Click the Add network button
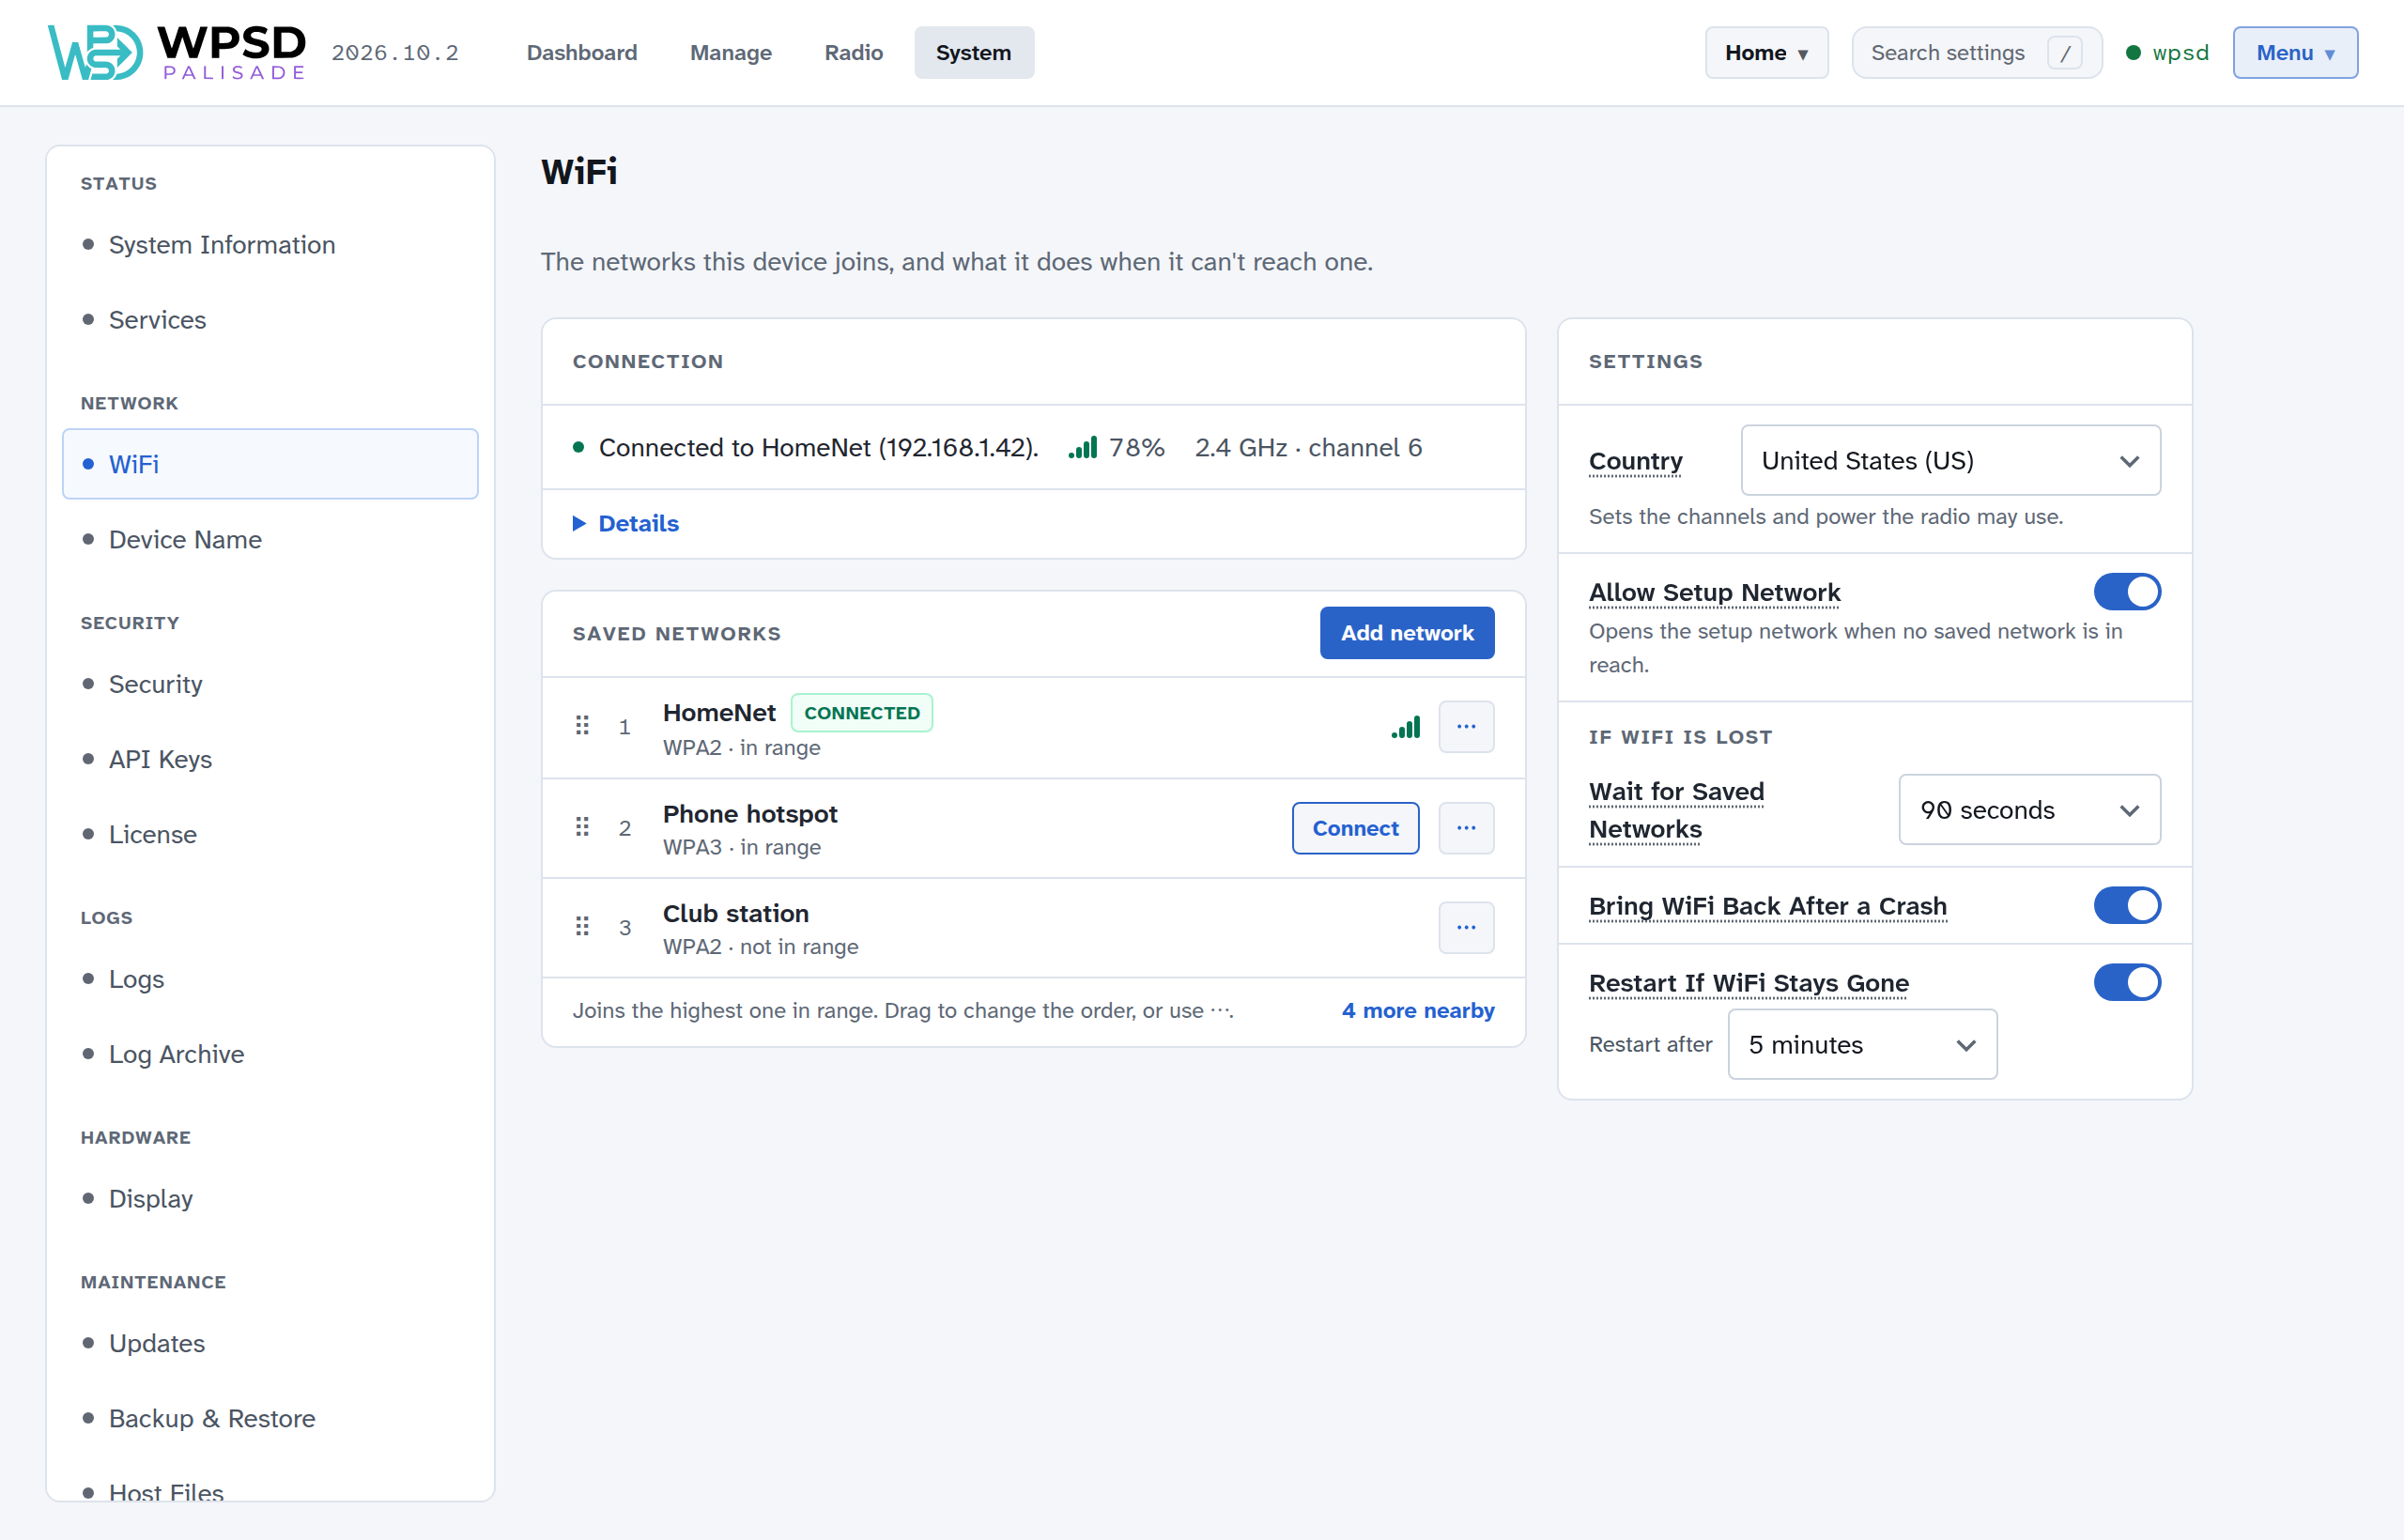The image size is (2404, 1540). [1407, 633]
